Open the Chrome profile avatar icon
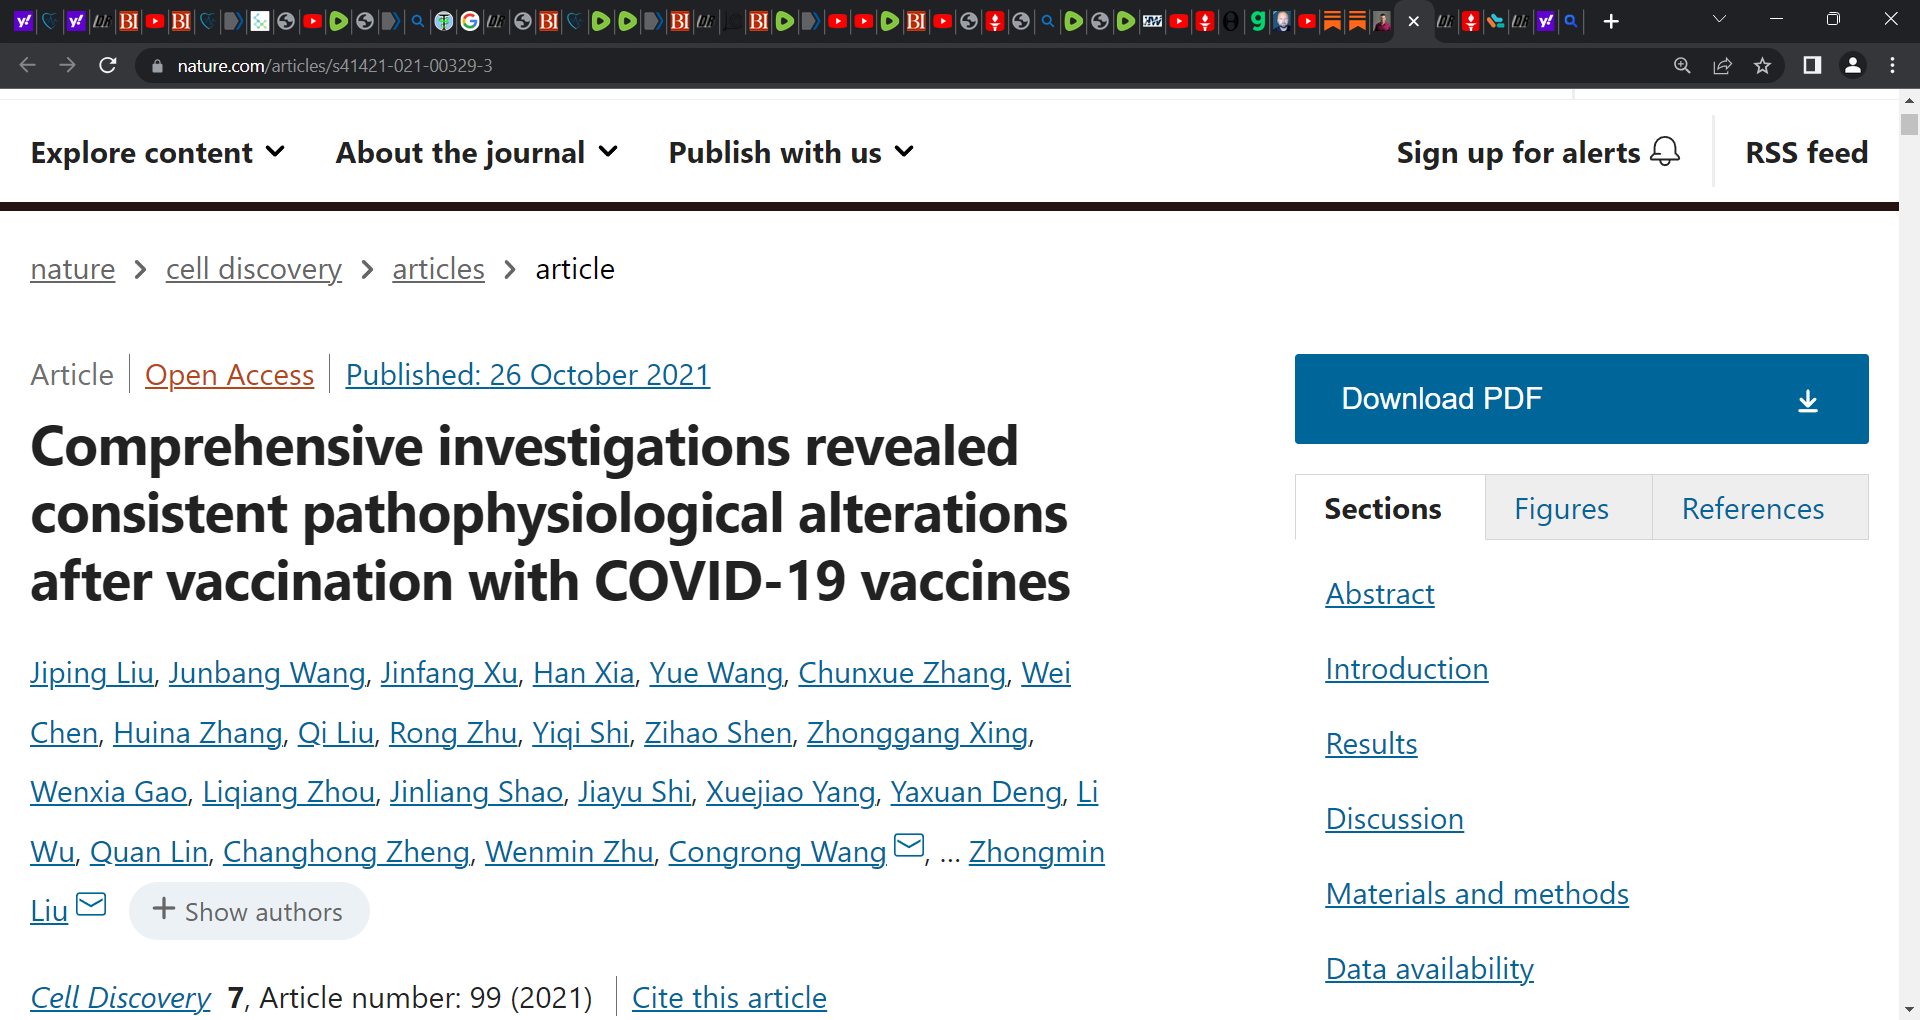Viewport: 1920px width, 1020px height. point(1852,65)
